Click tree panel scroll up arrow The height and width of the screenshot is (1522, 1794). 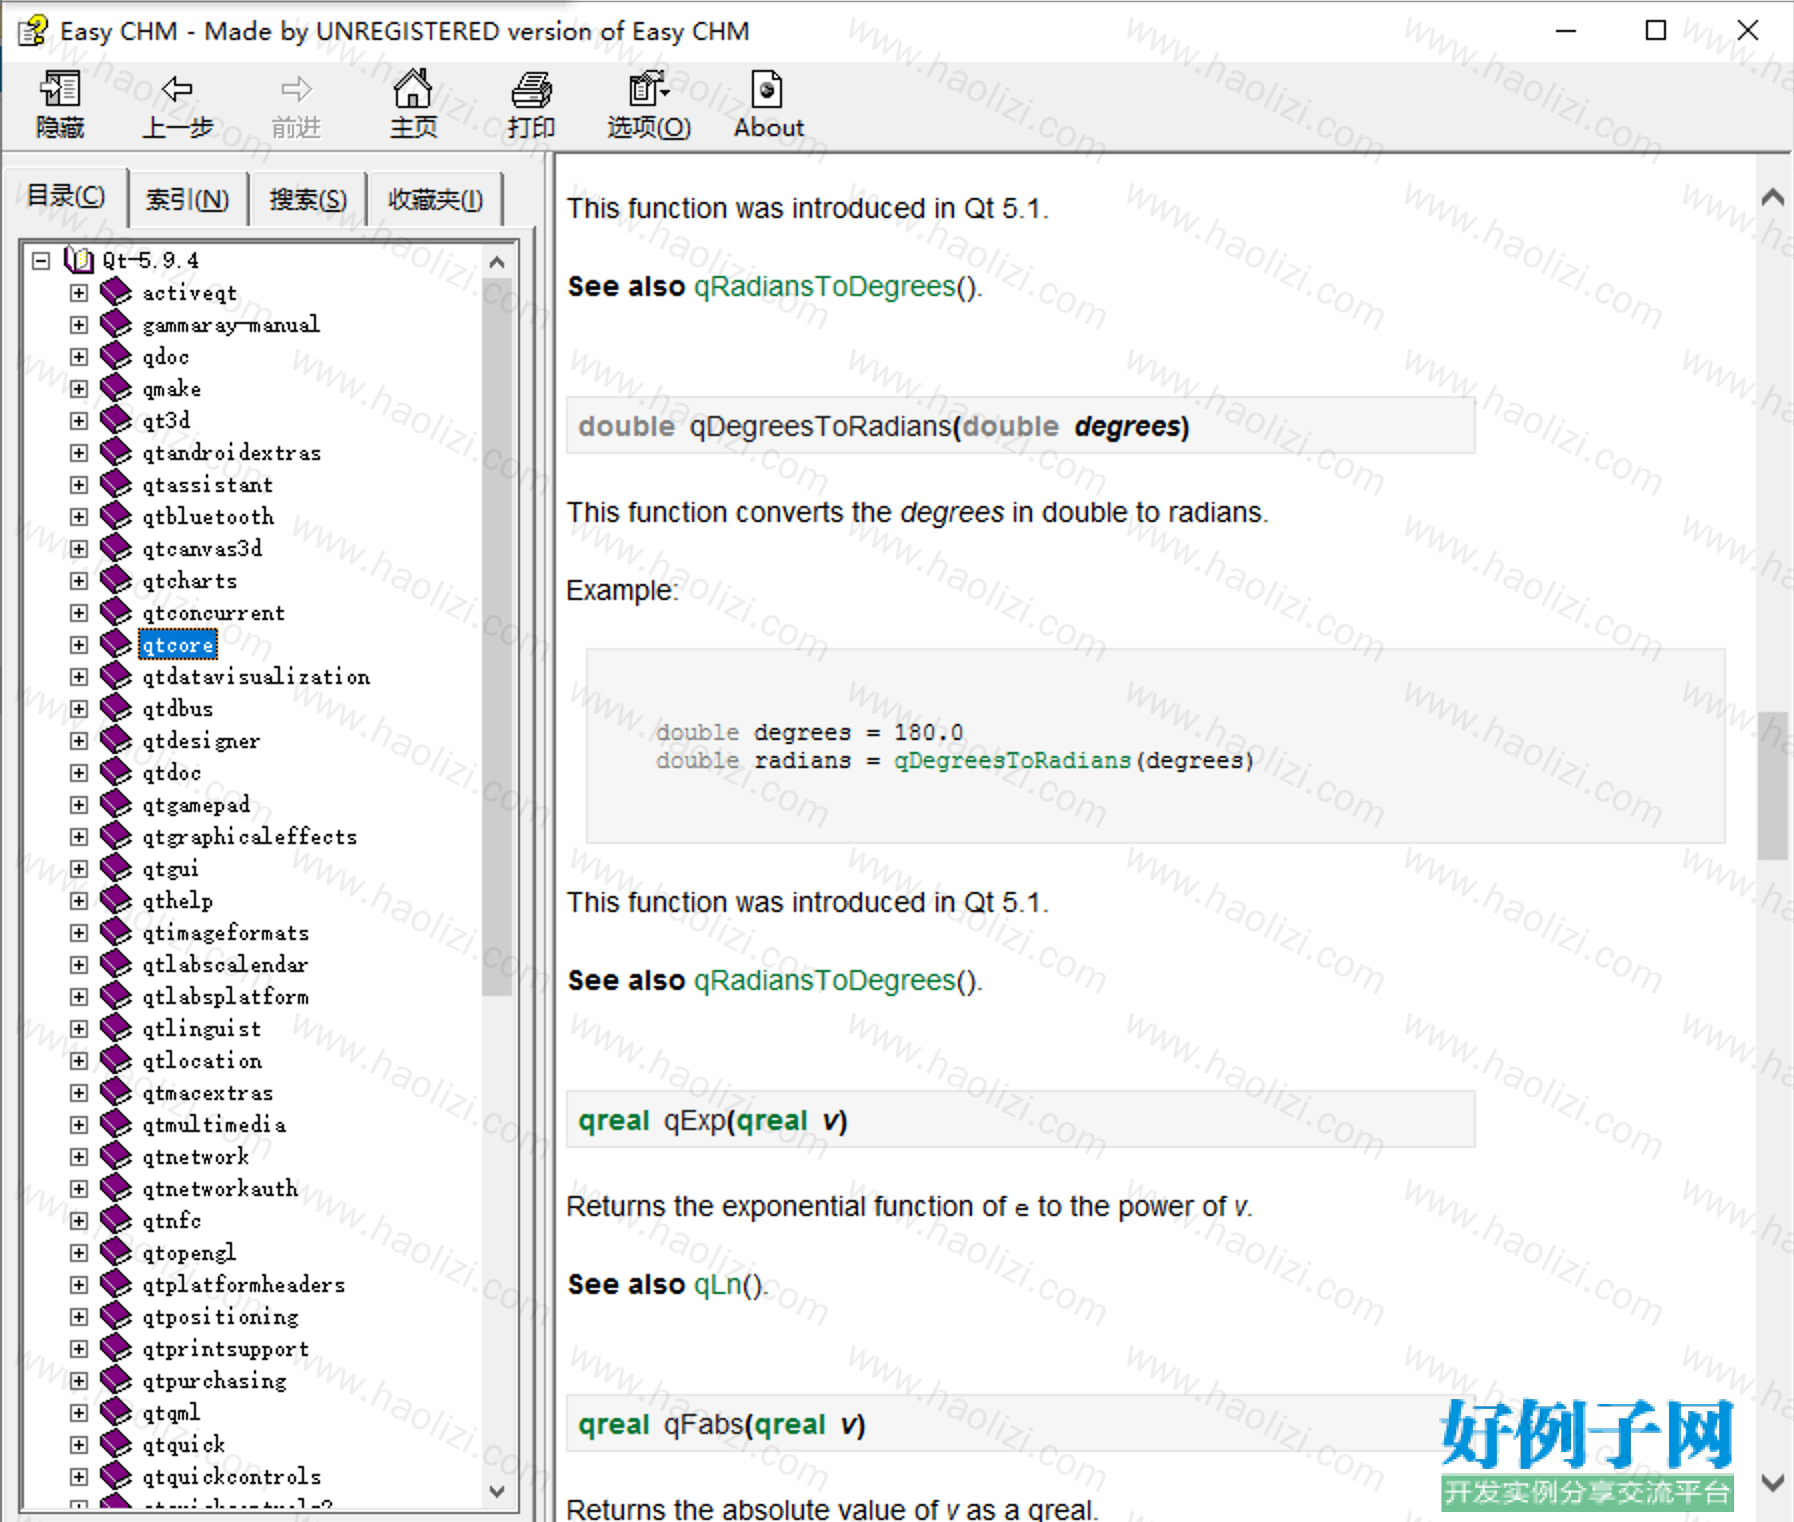click(497, 262)
